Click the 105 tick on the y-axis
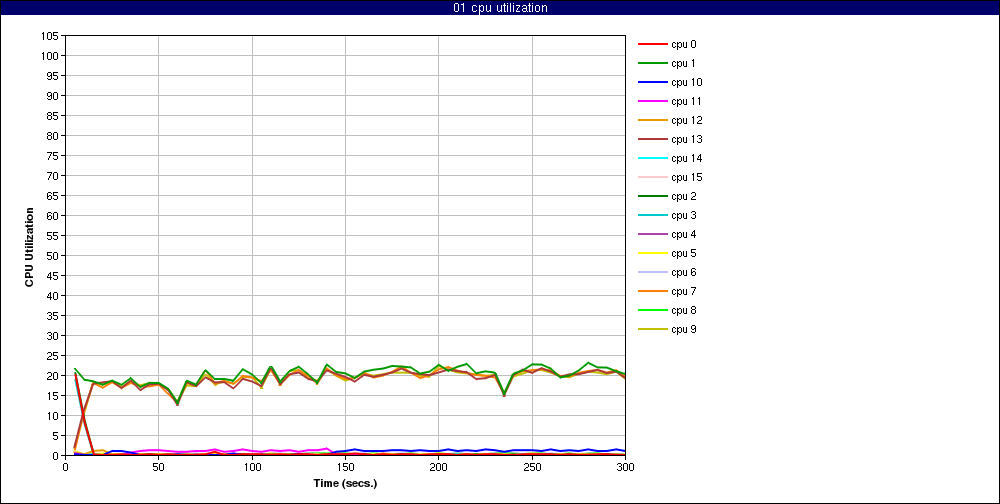Viewport: 1000px width, 504px height. coord(51,36)
